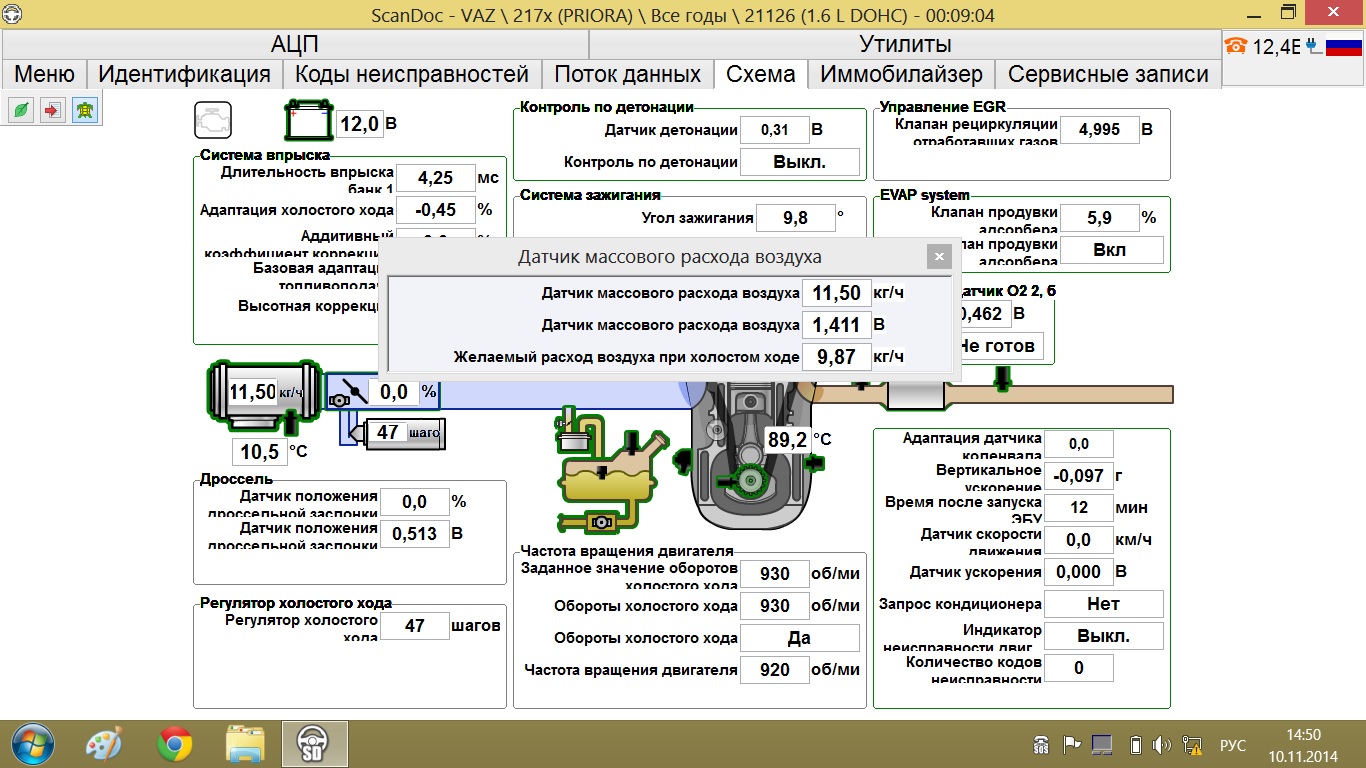The width and height of the screenshot is (1366, 768).
Task: Click the coolant temperature sensor on the engine's right side
Action: click(x=815, y=462)
